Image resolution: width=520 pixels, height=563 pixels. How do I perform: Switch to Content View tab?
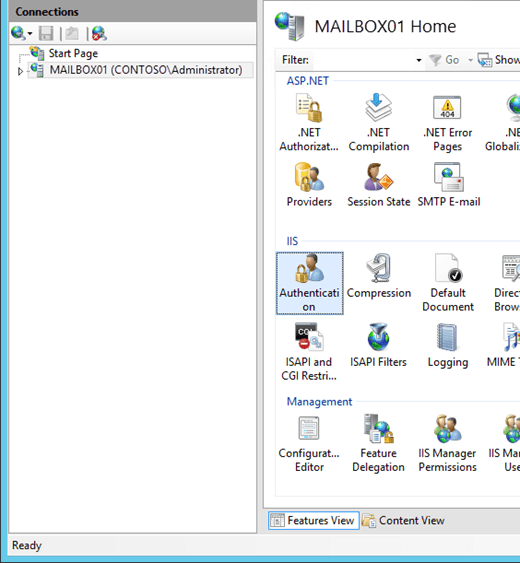[x=404, y=520]
